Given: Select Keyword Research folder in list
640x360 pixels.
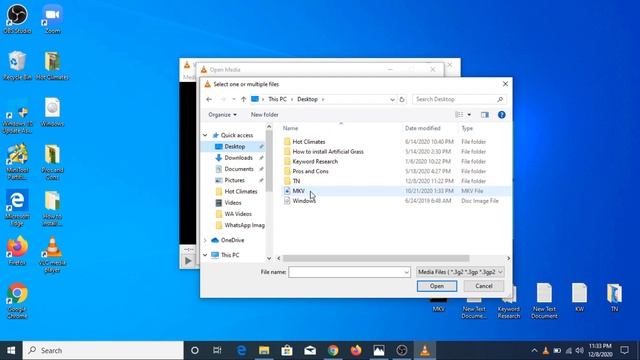Looking at the screenshot, I should click(x=396, y=161).
